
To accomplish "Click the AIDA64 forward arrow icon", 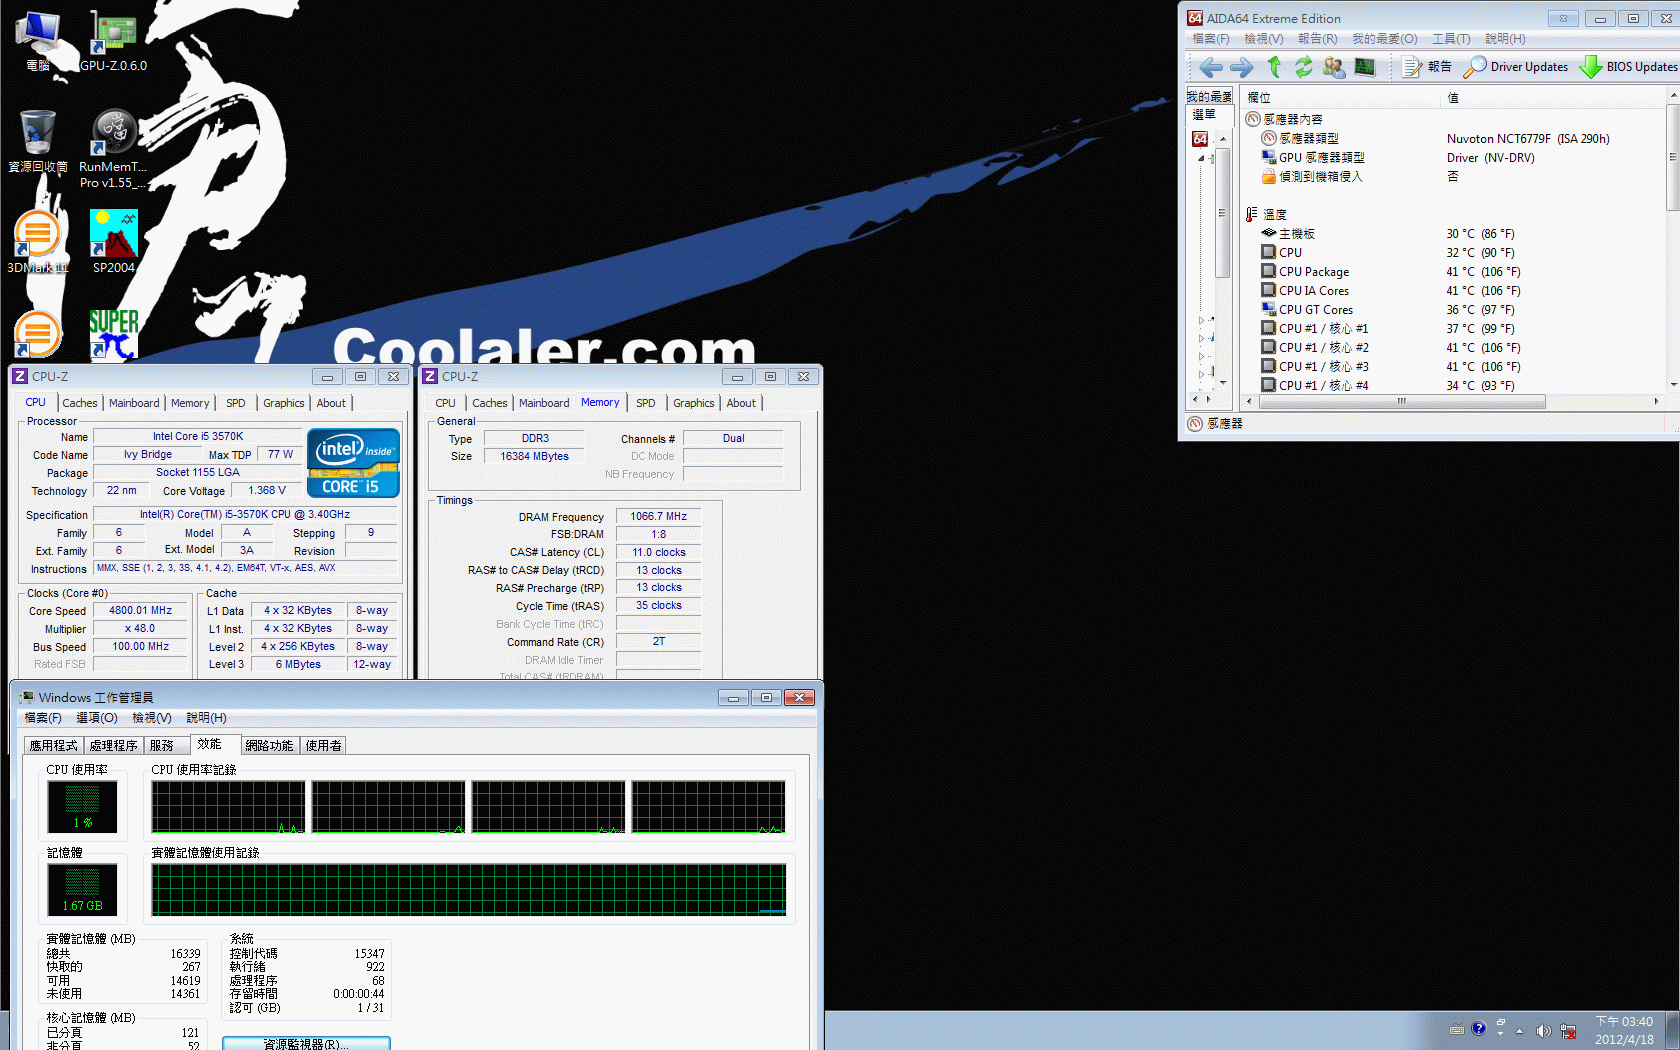I will pyautogui.click(x=1241, y=67).
